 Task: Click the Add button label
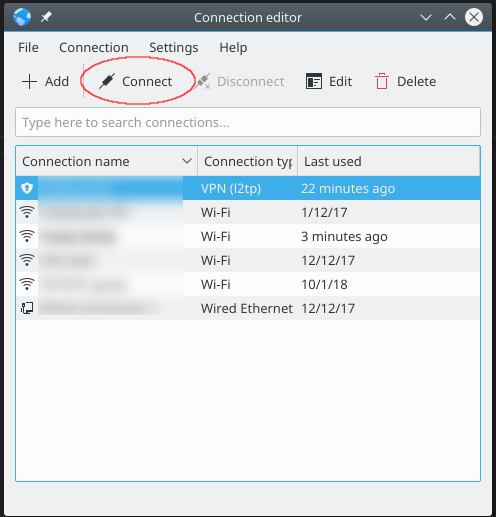pos(57,81)
